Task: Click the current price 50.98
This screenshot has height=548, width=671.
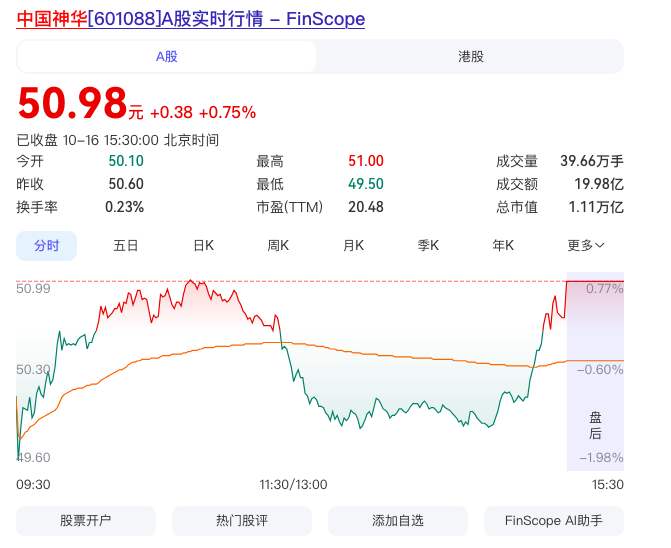Action: tap(72, 103)
